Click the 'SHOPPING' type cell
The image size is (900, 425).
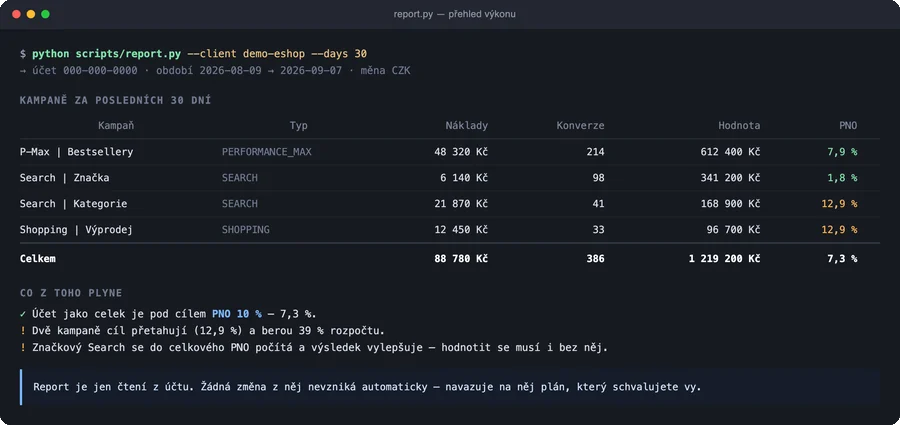tap(246, 229)
